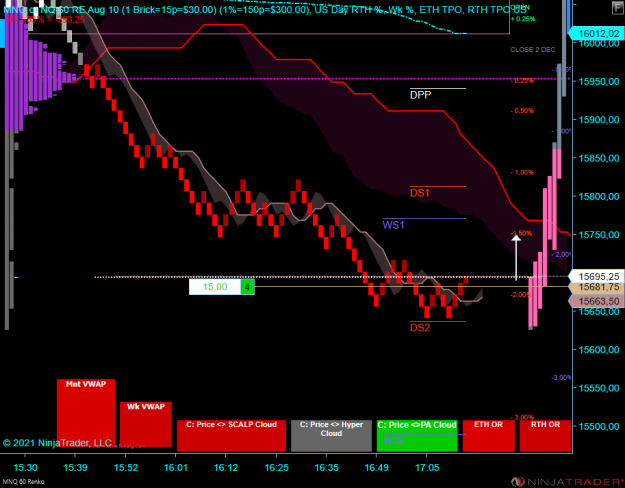Viewport: 625px width, 488px height.
Task: Click the 16:25 time axis label
Action: pos(276,467)
